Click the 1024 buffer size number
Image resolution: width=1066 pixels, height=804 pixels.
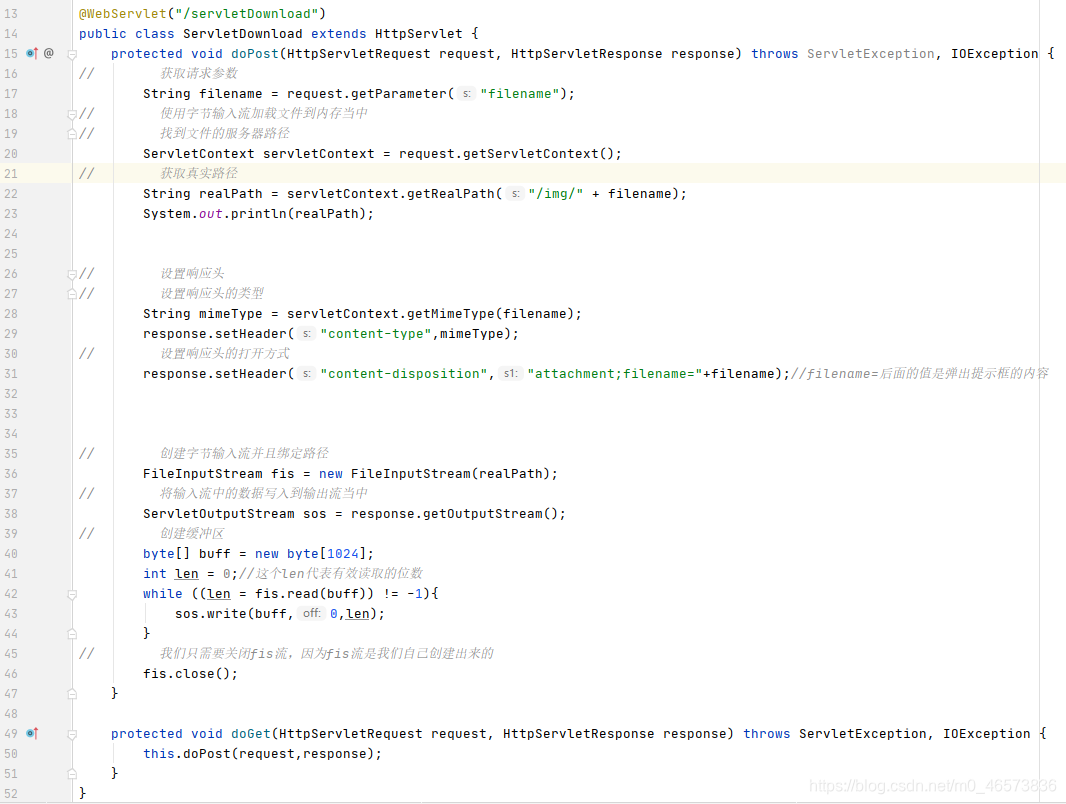(x=343, y=554)
